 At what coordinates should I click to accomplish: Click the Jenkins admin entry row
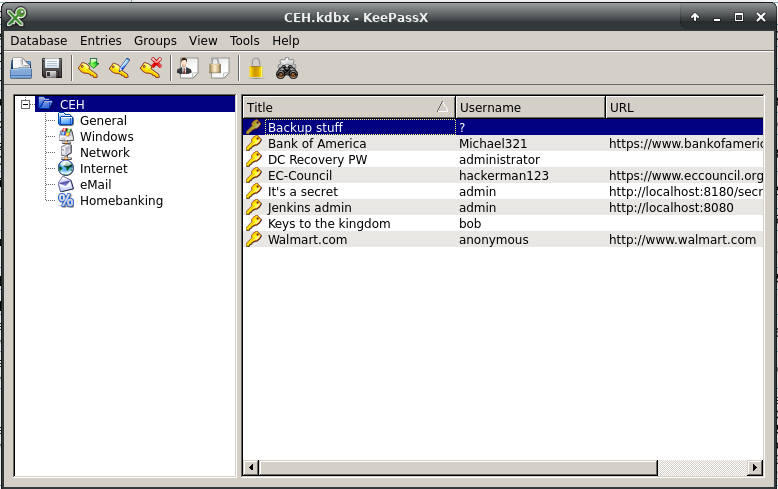(309, 207)
